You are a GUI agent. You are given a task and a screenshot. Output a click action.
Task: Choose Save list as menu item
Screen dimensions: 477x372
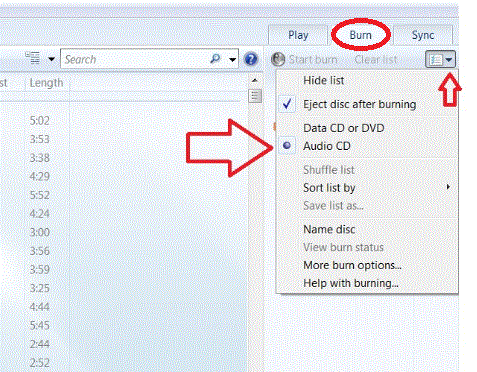(x=367, y=206)
